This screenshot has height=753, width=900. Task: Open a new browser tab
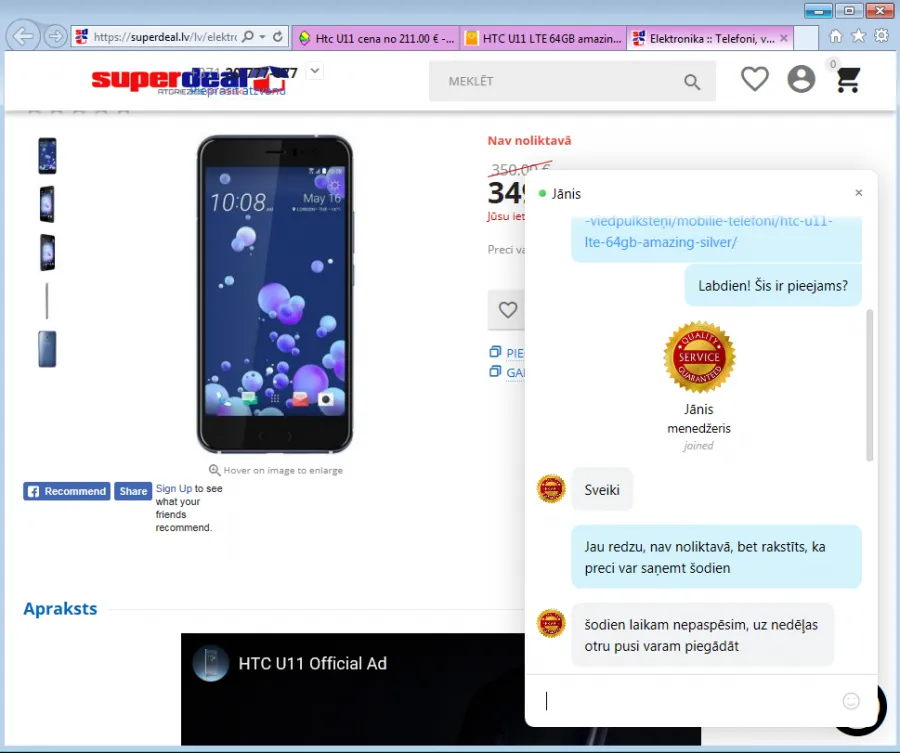(806, 38)
